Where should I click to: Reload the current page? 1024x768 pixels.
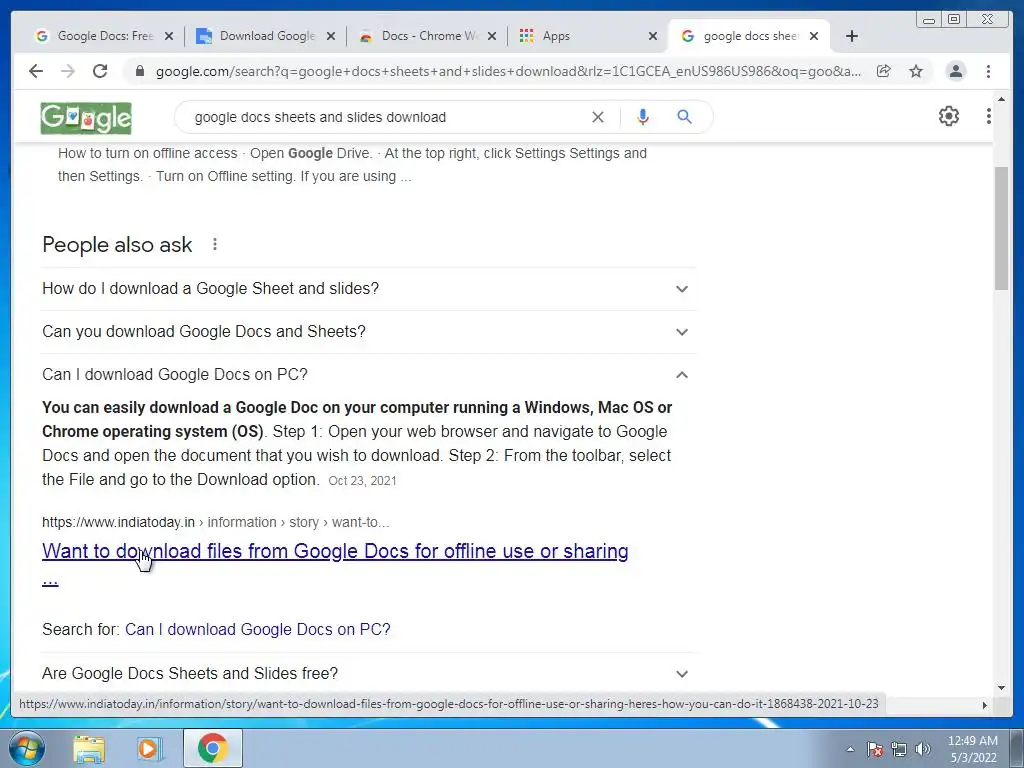pyautogui.click(x=100, y=71)
